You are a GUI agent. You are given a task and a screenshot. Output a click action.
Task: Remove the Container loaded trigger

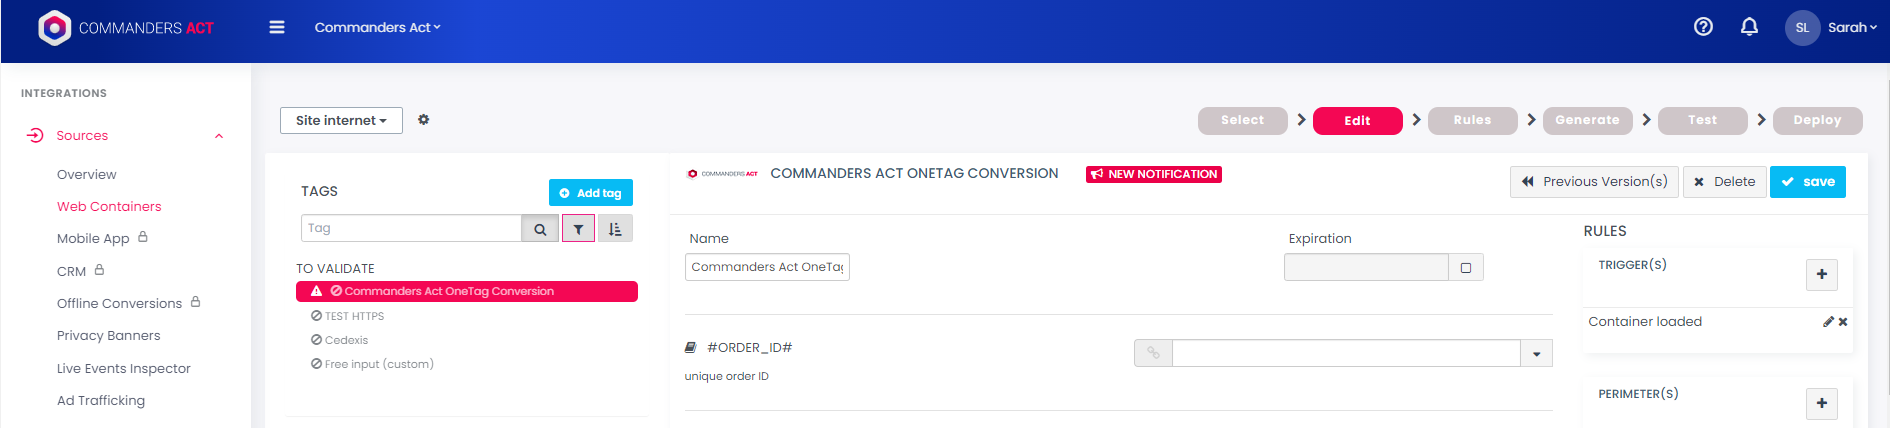pos(1843,322)
